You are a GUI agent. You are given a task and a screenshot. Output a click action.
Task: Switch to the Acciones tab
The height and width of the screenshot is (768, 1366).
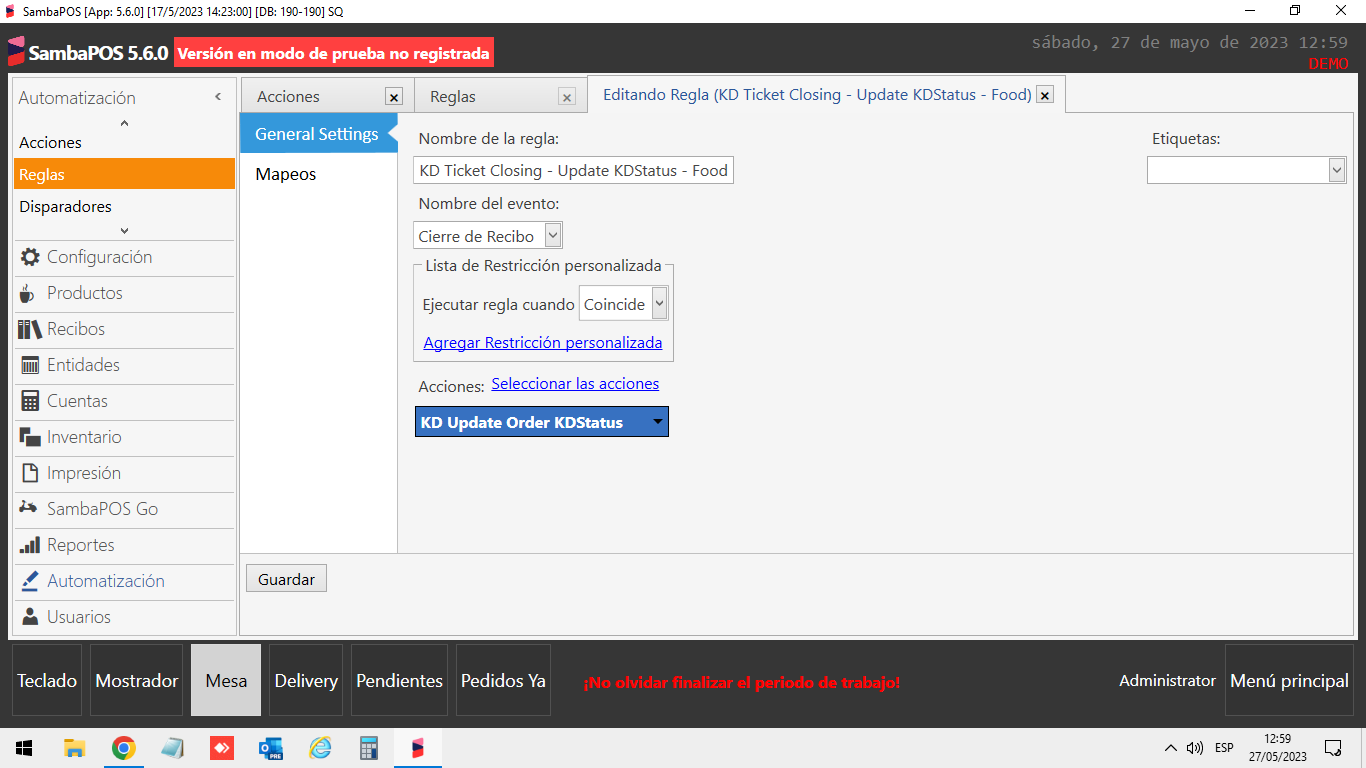(x=288, y=97)
